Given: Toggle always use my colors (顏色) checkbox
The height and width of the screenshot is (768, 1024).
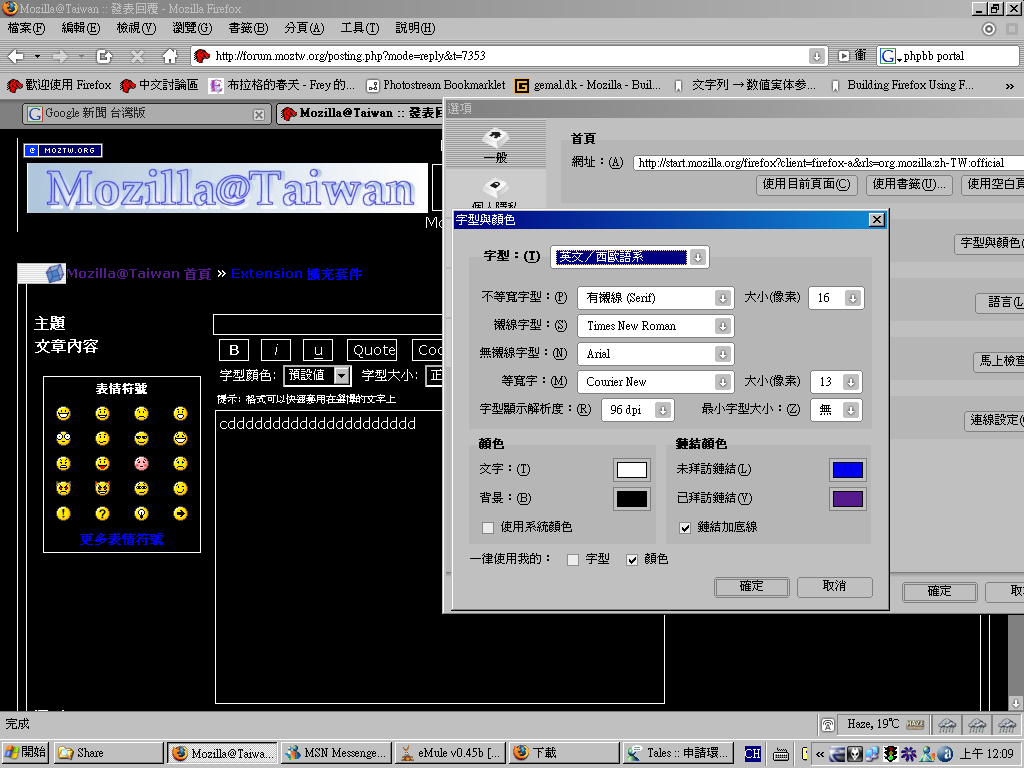Looking at the screenshot, I should click(x=632, y=560).
